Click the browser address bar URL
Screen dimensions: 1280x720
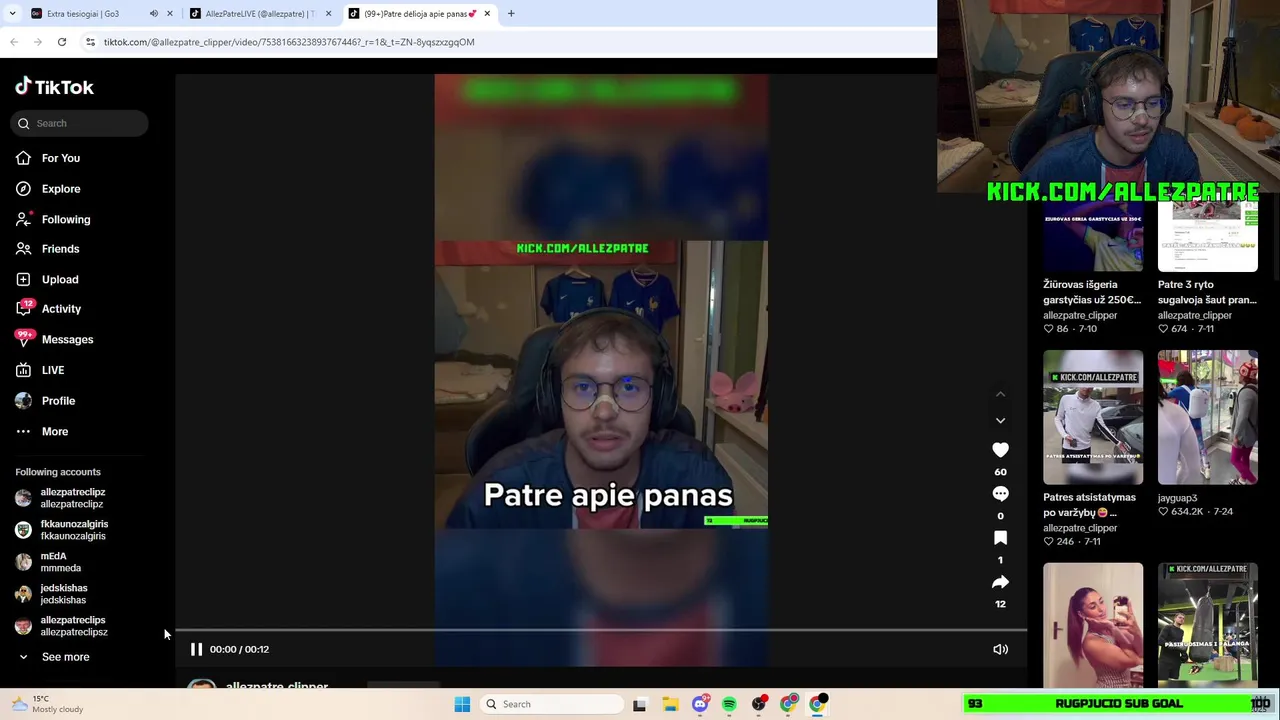pos(289,42)
